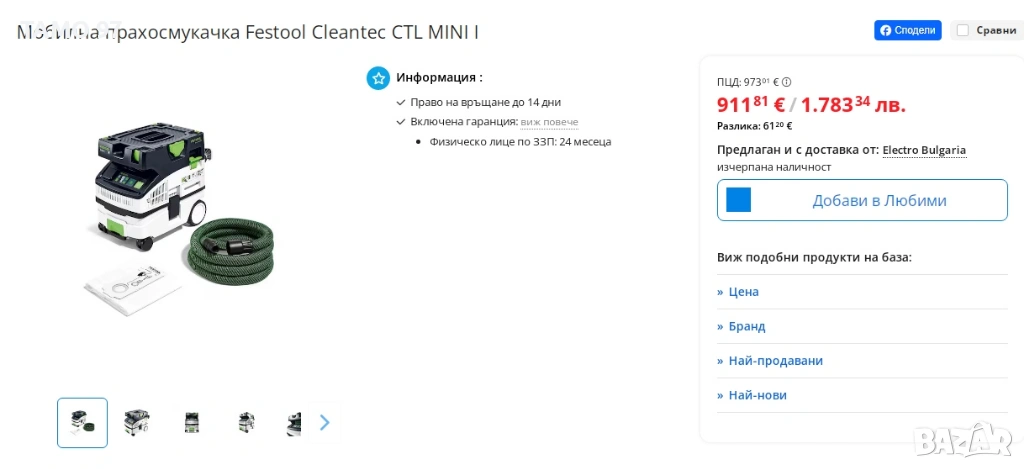Click the checkmark beside included warranty line
The width and height of the screenshot is (1024, 469).
[401, 122]
